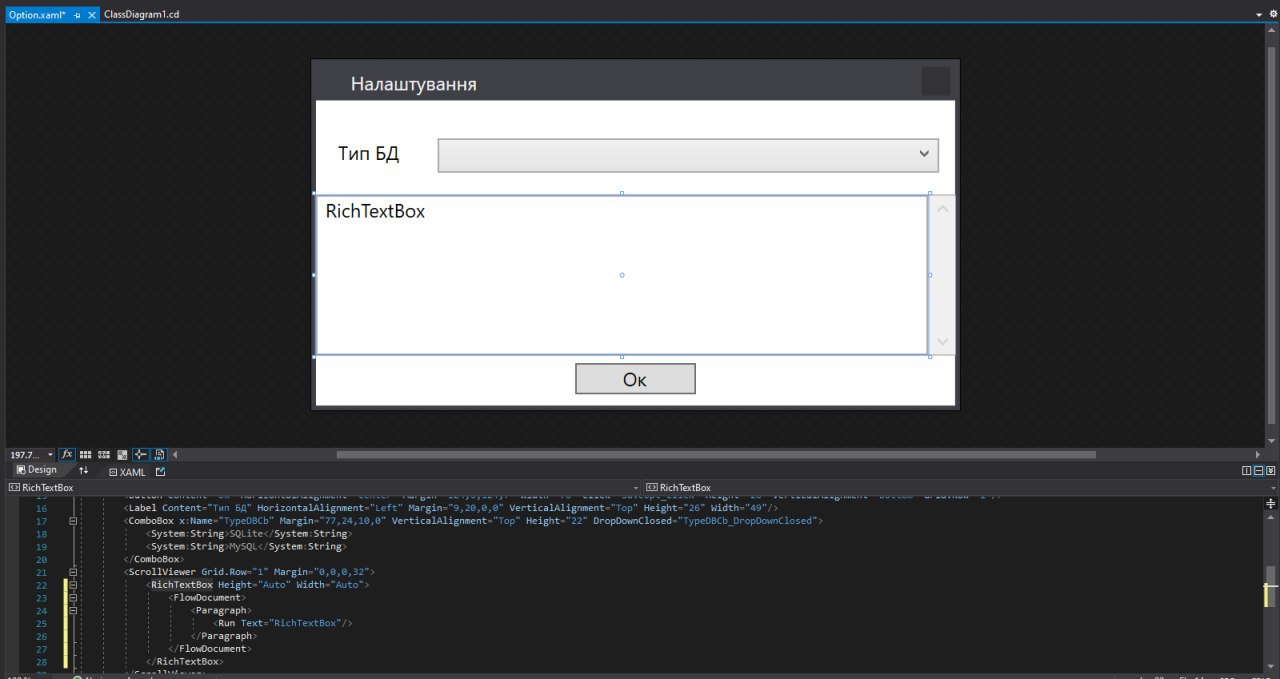Click the Run Text="RichTextBox" code line
Image resolution: width=1280 pixels, height=679 pixels.
click(283, 623)
